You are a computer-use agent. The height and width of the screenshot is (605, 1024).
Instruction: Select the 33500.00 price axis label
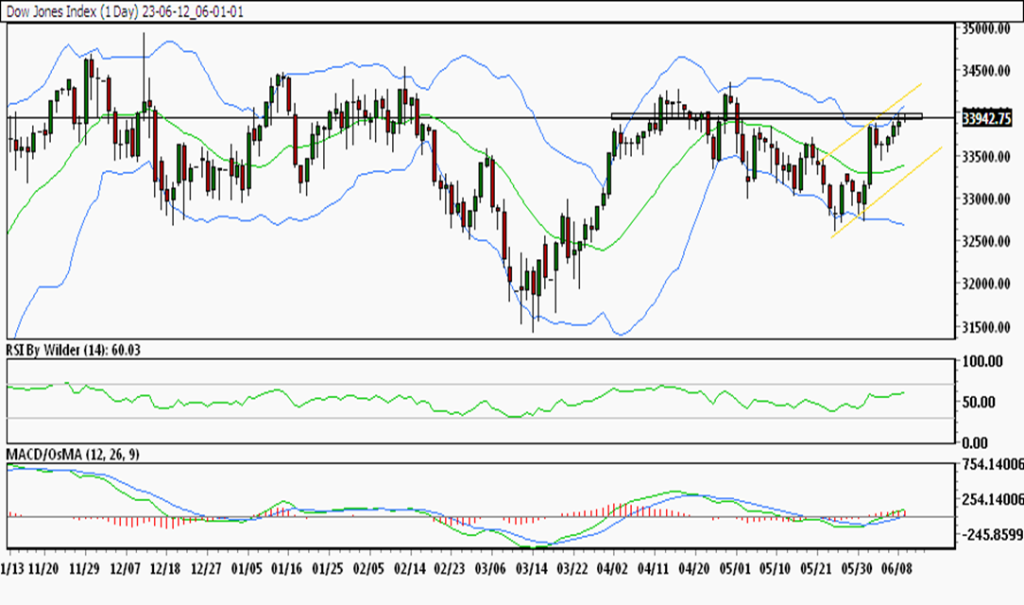pyautogui.click(x=986, y=156)
